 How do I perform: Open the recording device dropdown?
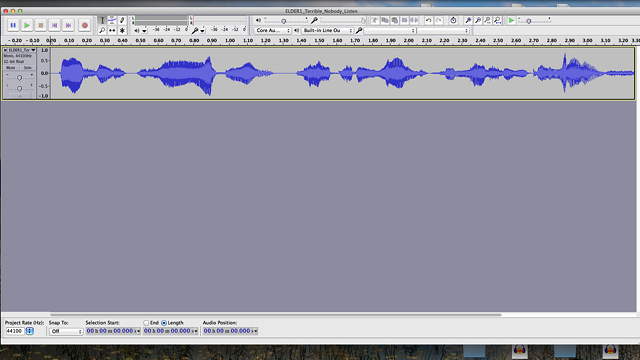[390, 31]
